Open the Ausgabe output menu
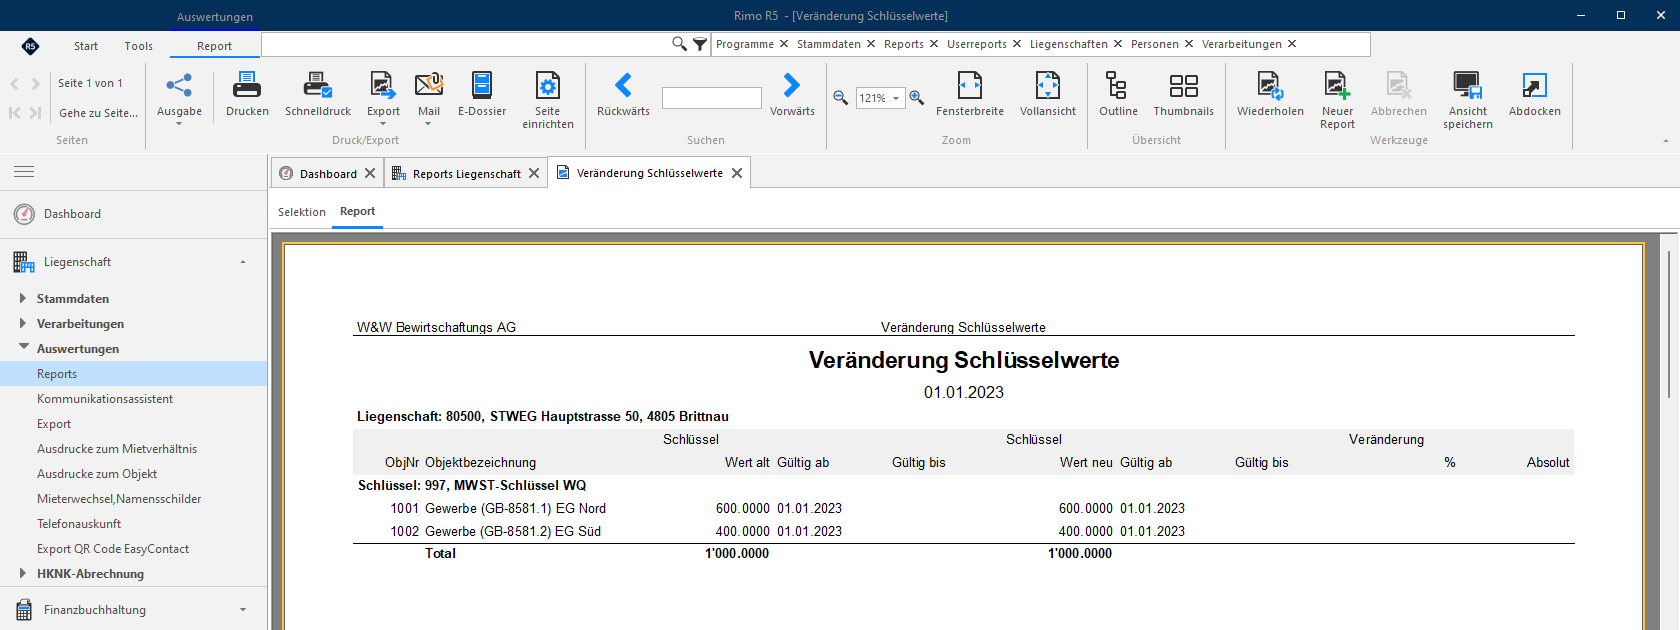This screenshot has width=1680, height=630. coord(179,97)
